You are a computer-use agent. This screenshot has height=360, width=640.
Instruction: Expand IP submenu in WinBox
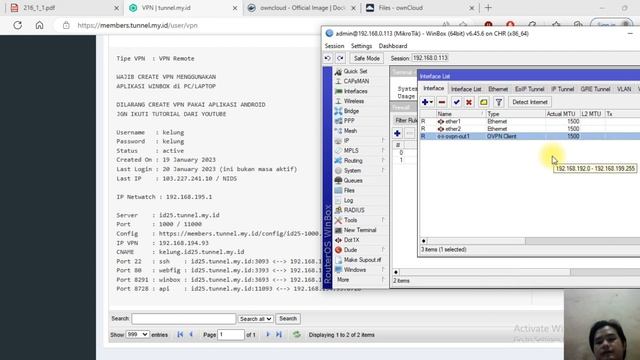(x=359, y=141)
